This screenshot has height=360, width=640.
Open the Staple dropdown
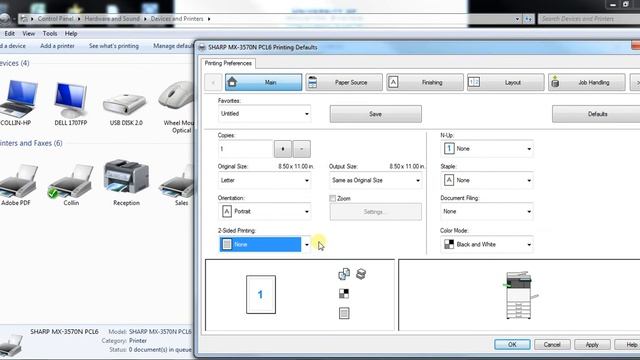click(x=487, y=180)
